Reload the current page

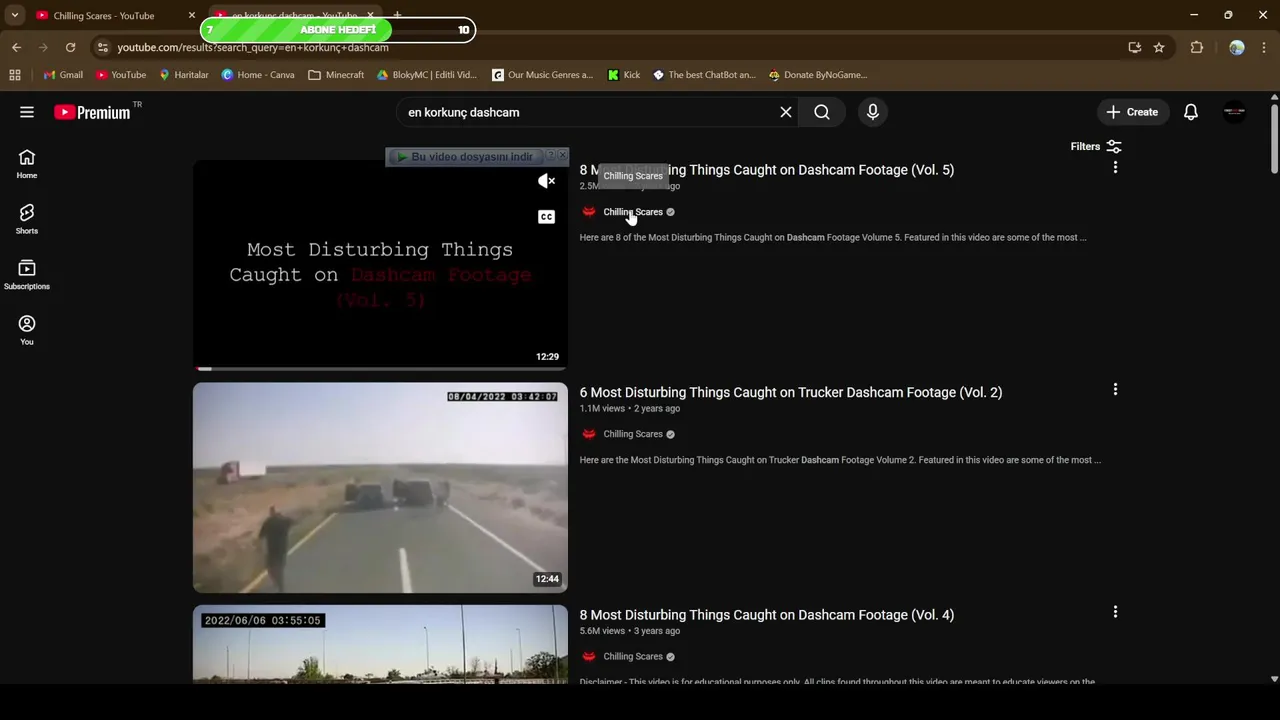[70, 47]
